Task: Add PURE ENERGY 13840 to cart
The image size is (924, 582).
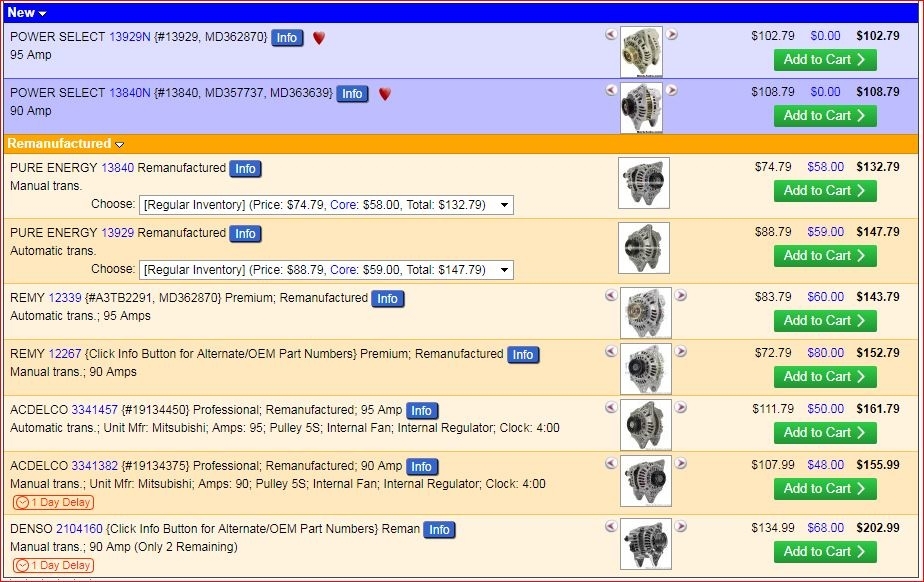Action: pyautogui.click(x=825, y=191)
